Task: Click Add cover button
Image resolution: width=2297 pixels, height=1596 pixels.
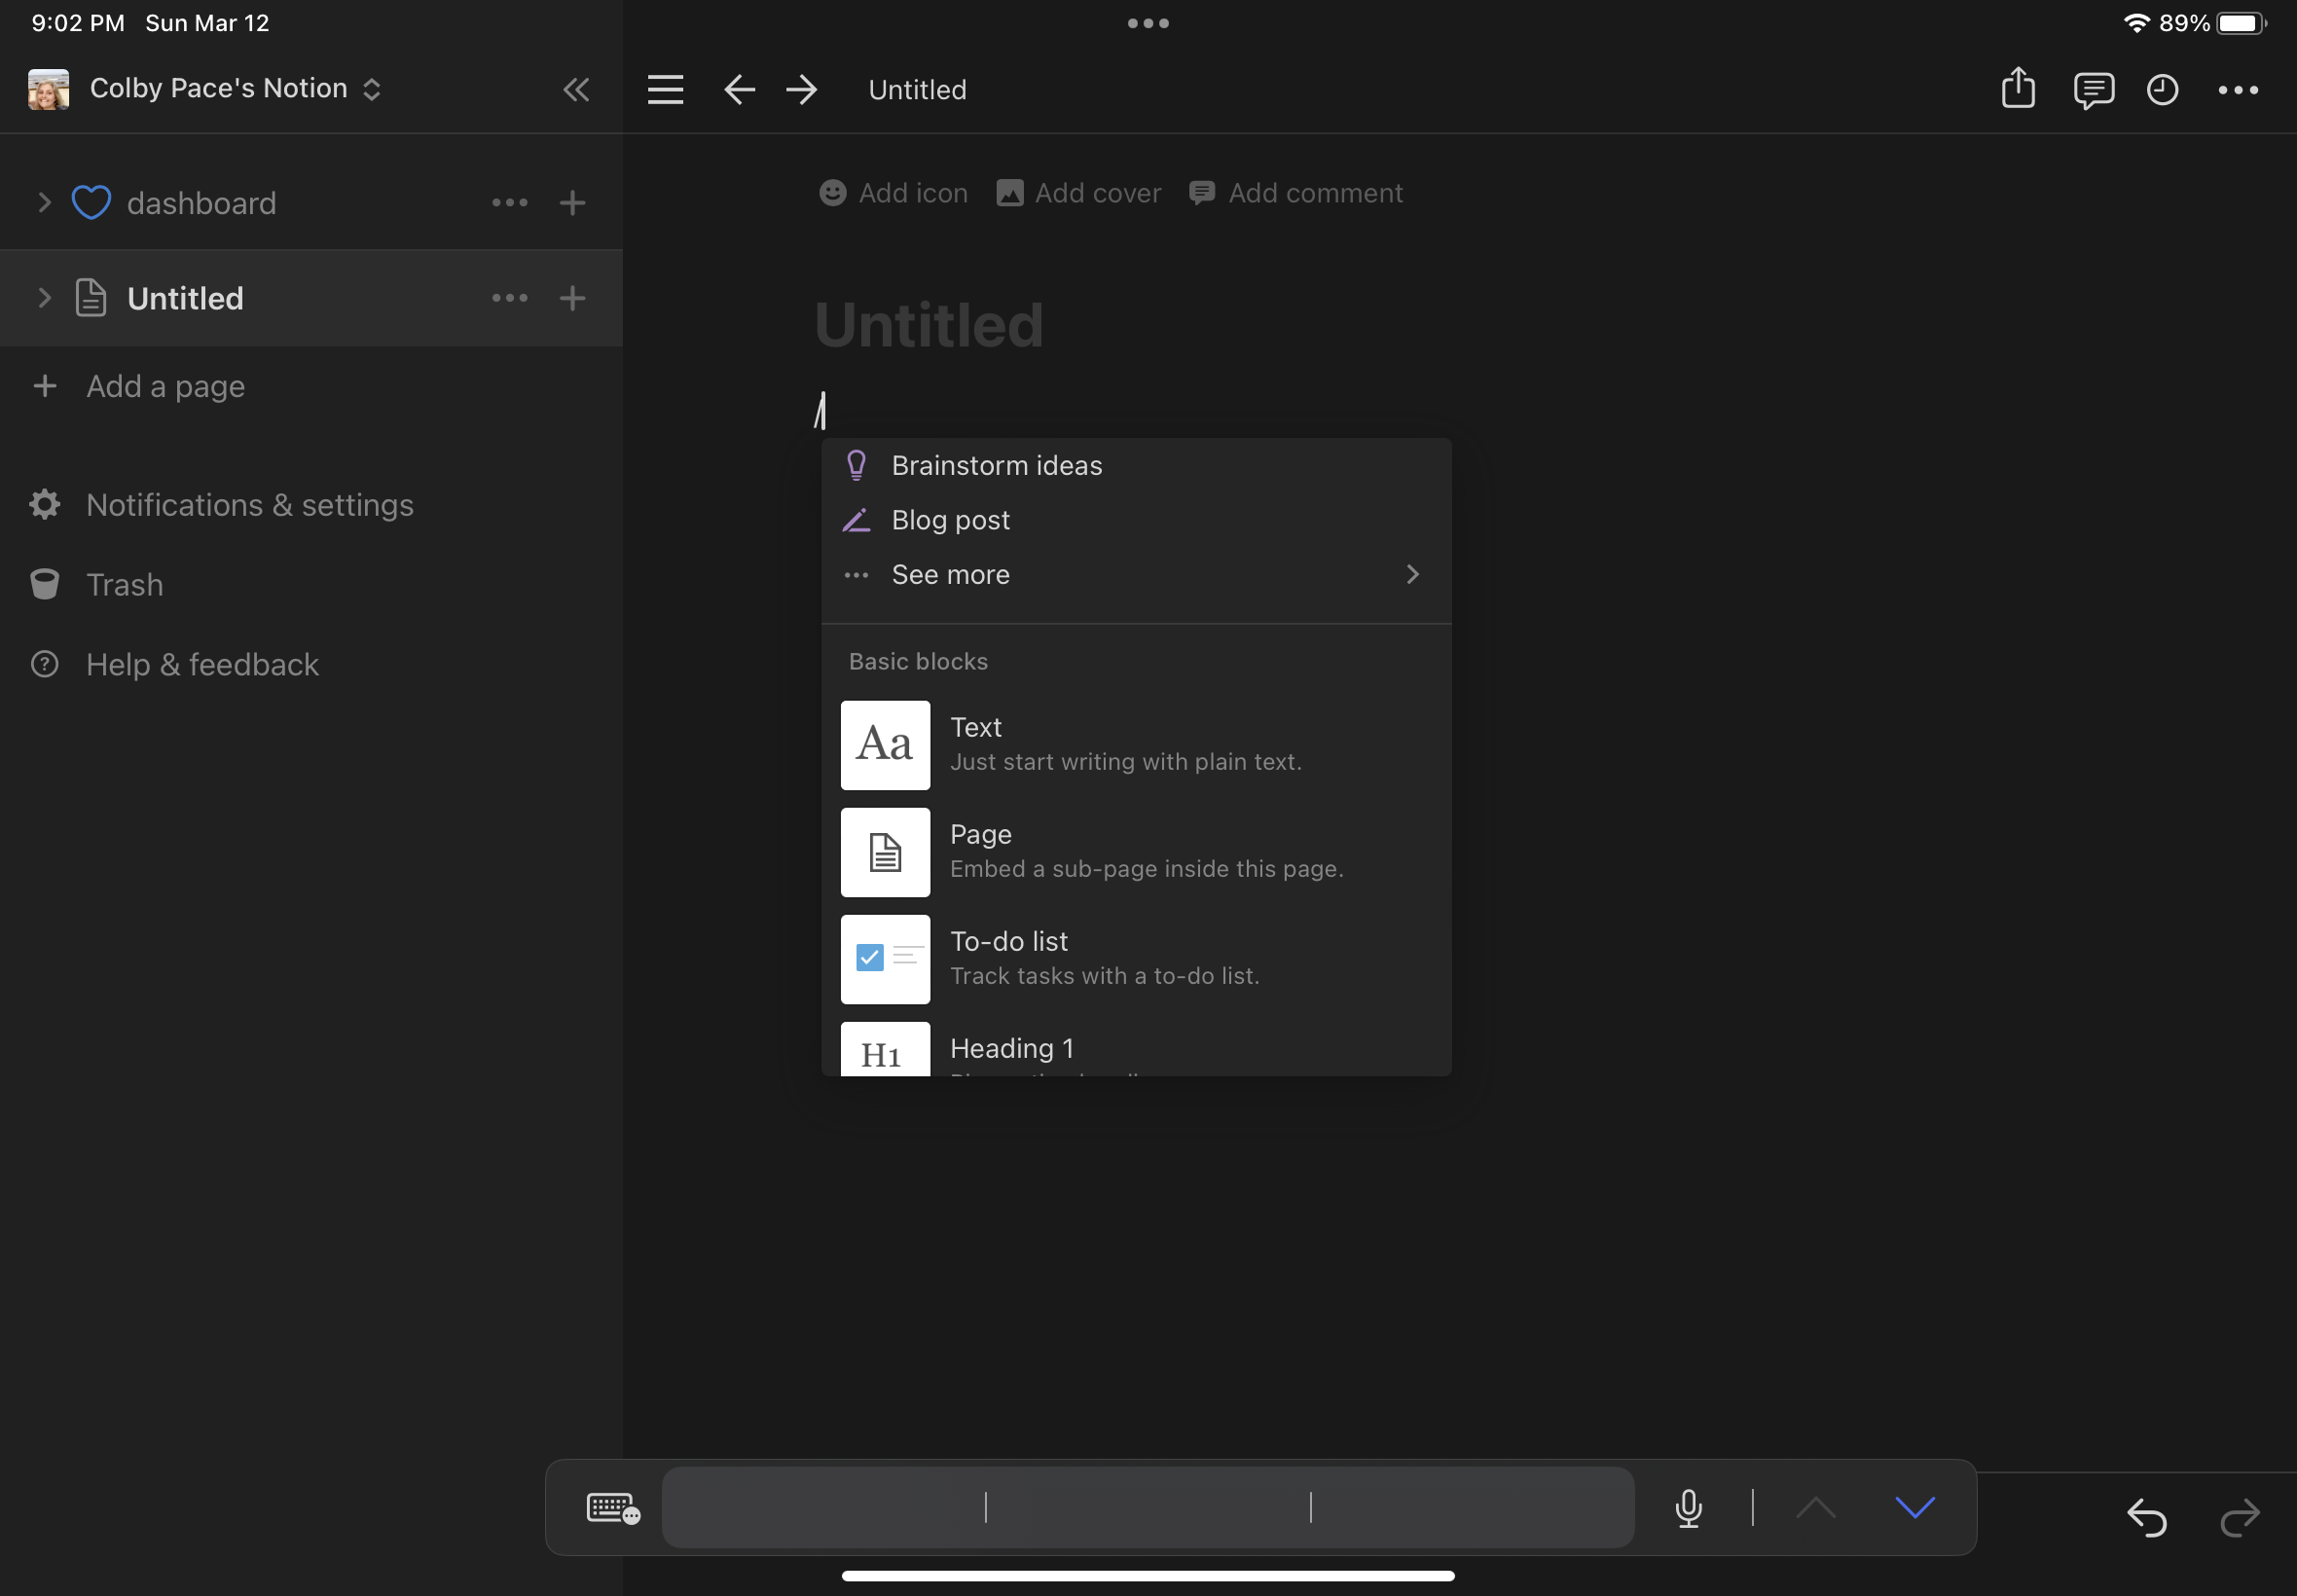Action: pyautogui.click(x=1079, y=193)
